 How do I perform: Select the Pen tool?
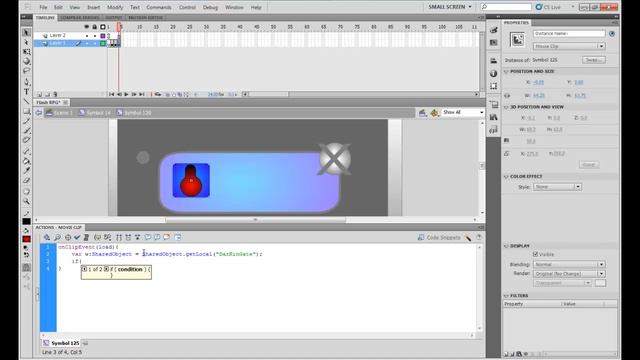27,82
